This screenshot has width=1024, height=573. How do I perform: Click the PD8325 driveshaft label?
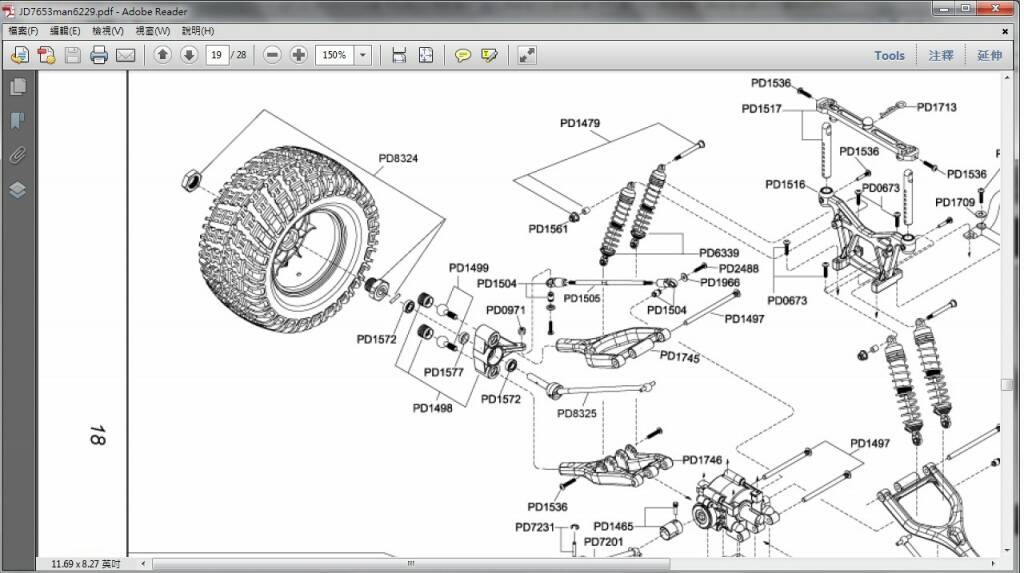click(577, 413)
